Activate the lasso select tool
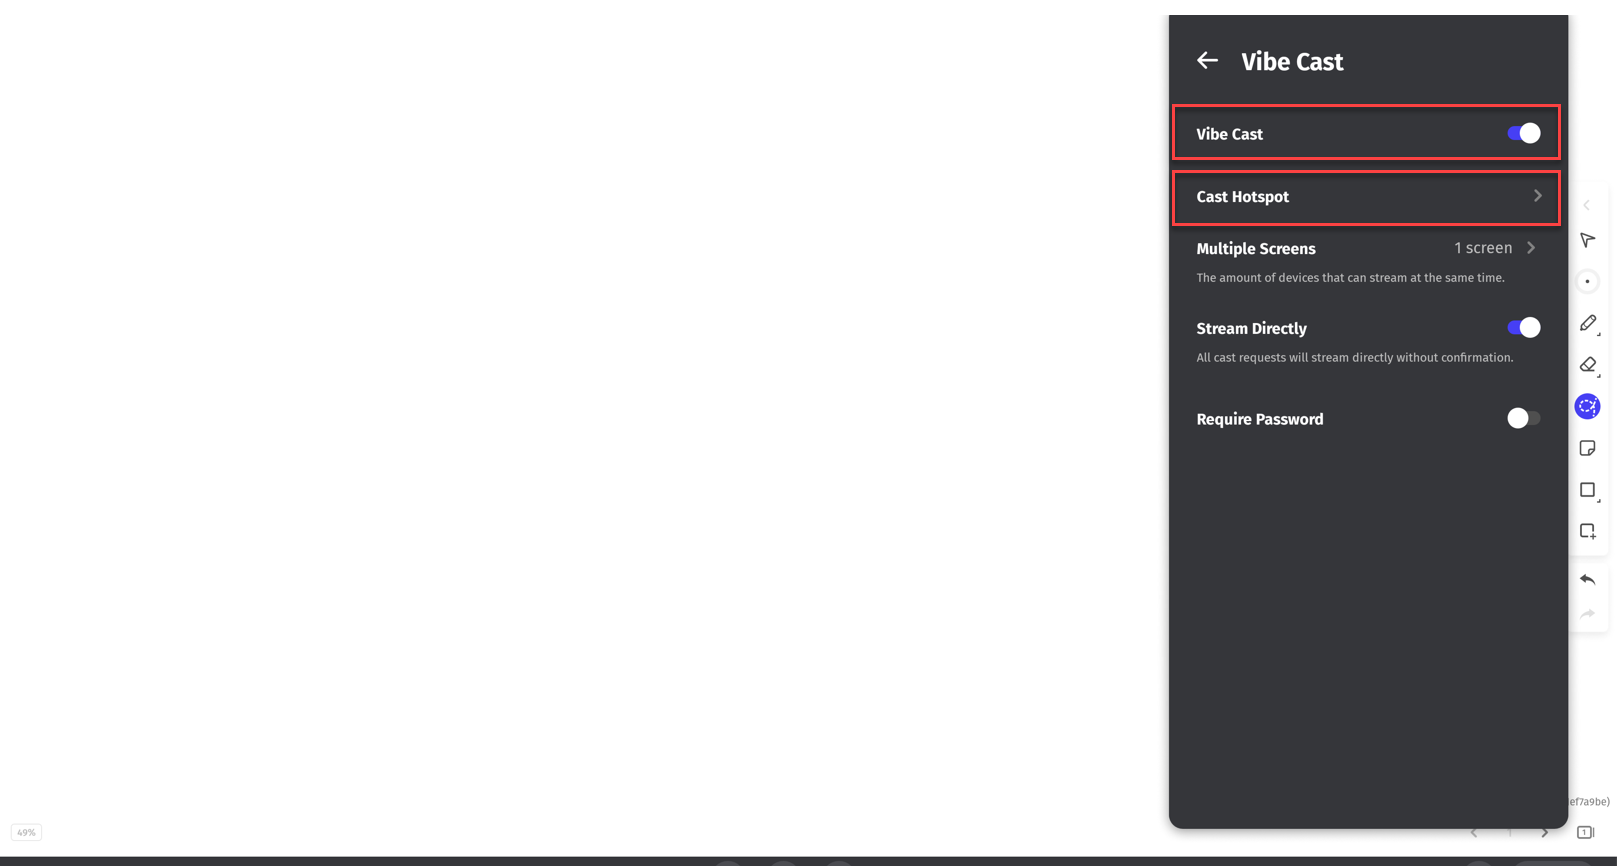This screenshot has width=1620, height=866. tap(1587, 406)
